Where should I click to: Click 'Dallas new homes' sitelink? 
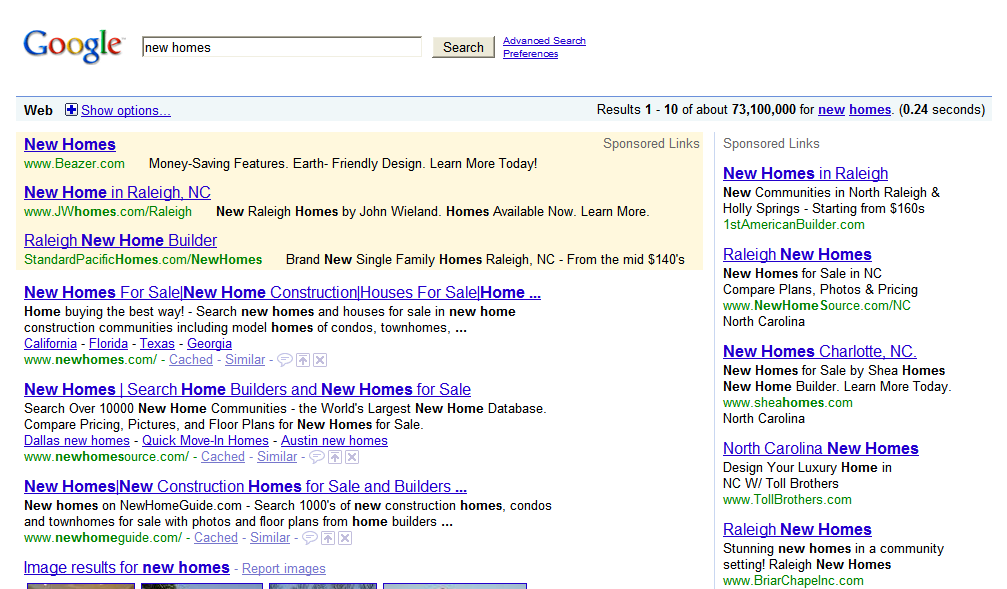[77, 441]
